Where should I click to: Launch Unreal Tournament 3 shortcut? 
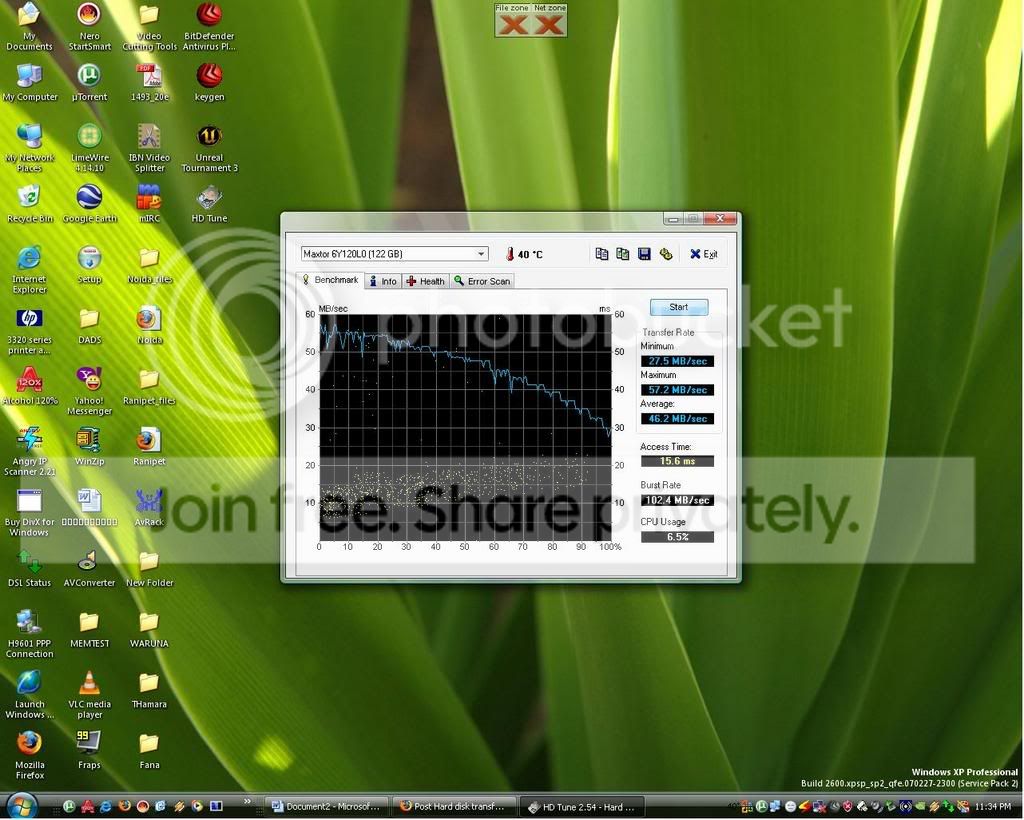tap(210, 148)
